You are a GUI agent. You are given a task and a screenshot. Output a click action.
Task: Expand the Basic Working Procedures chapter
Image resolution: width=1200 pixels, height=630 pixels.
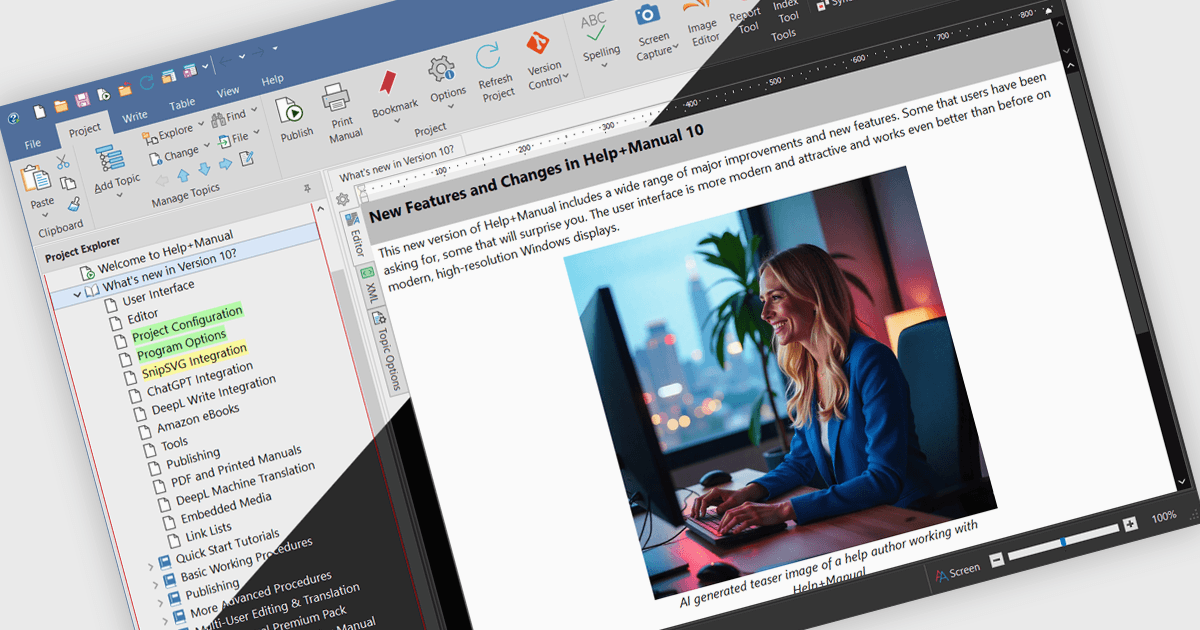coord(157,586)
